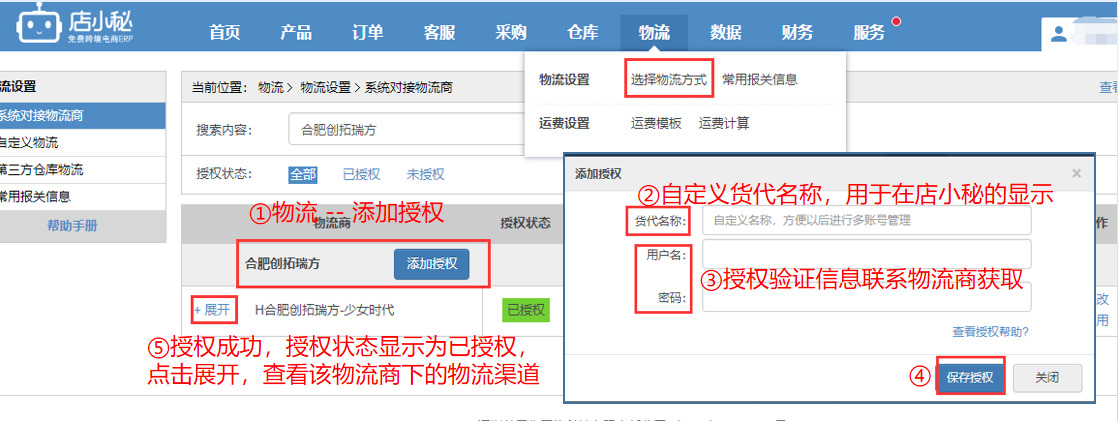Open 运费计算 from the dropdown
Image resolution: width=1118 pixels, height=421 pixels.
point(724,123)
